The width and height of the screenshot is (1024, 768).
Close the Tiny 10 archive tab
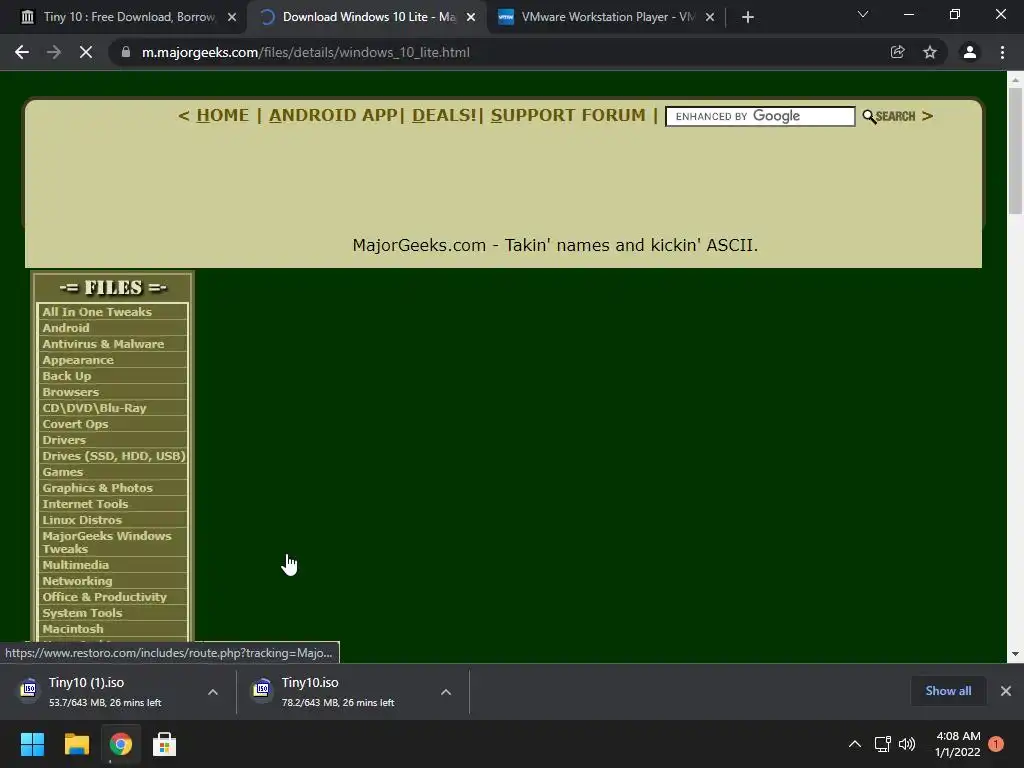click(x=232, y=17)
